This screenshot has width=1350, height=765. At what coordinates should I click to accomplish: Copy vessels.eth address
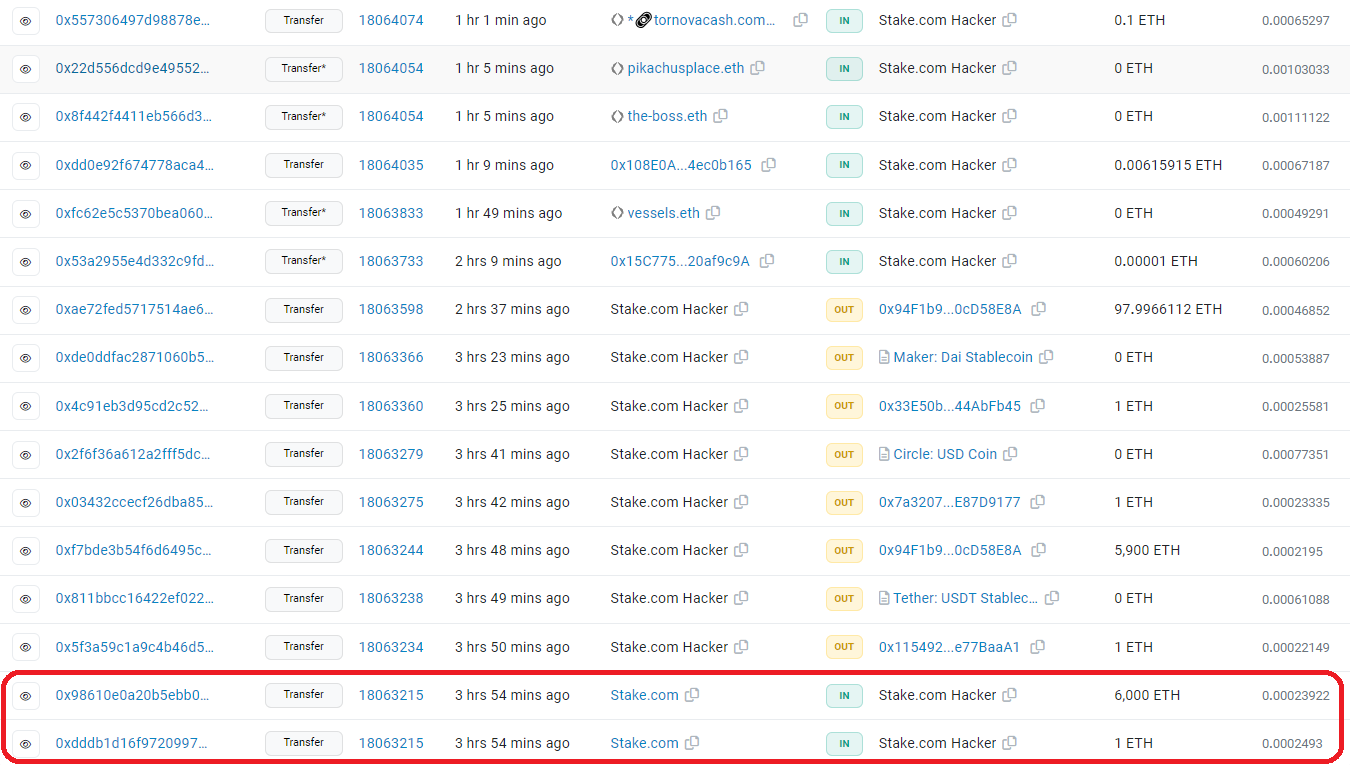[x=713, y=213]
